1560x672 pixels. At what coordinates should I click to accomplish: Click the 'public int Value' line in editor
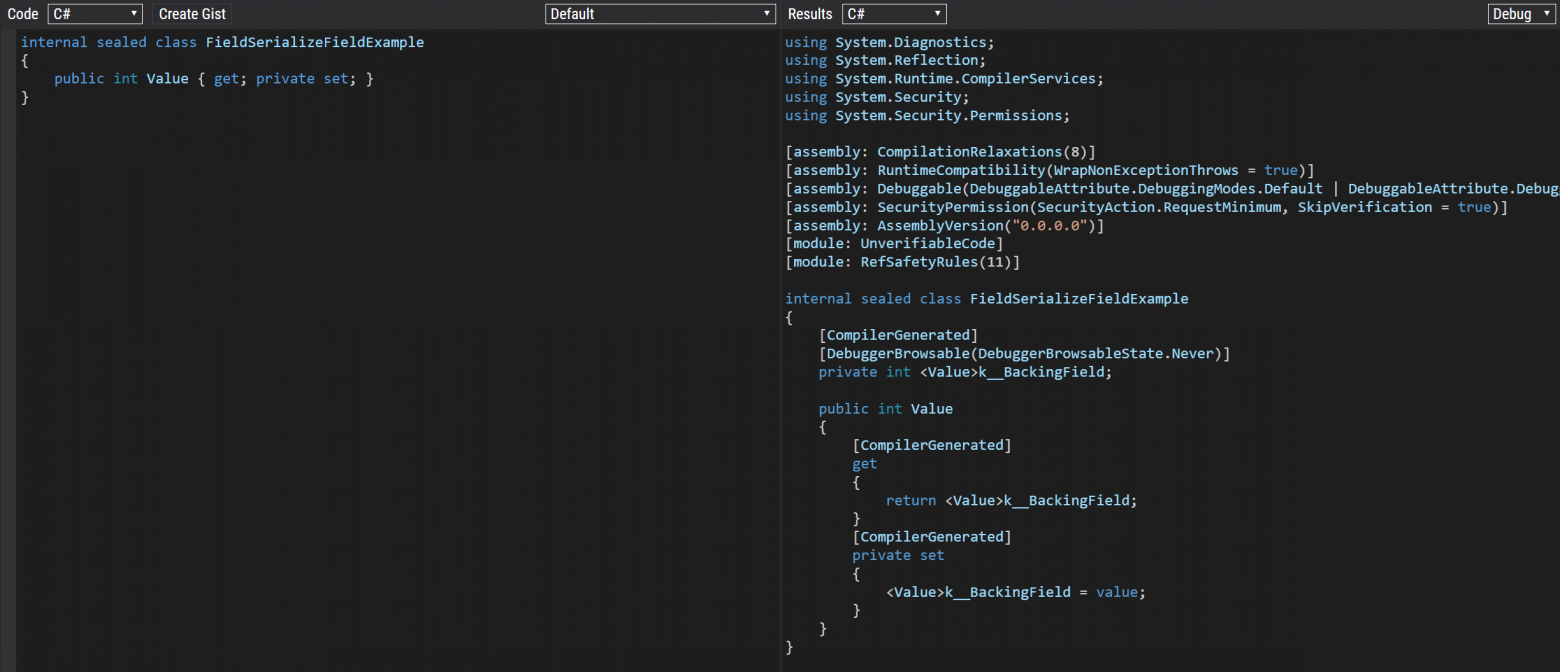213,78
